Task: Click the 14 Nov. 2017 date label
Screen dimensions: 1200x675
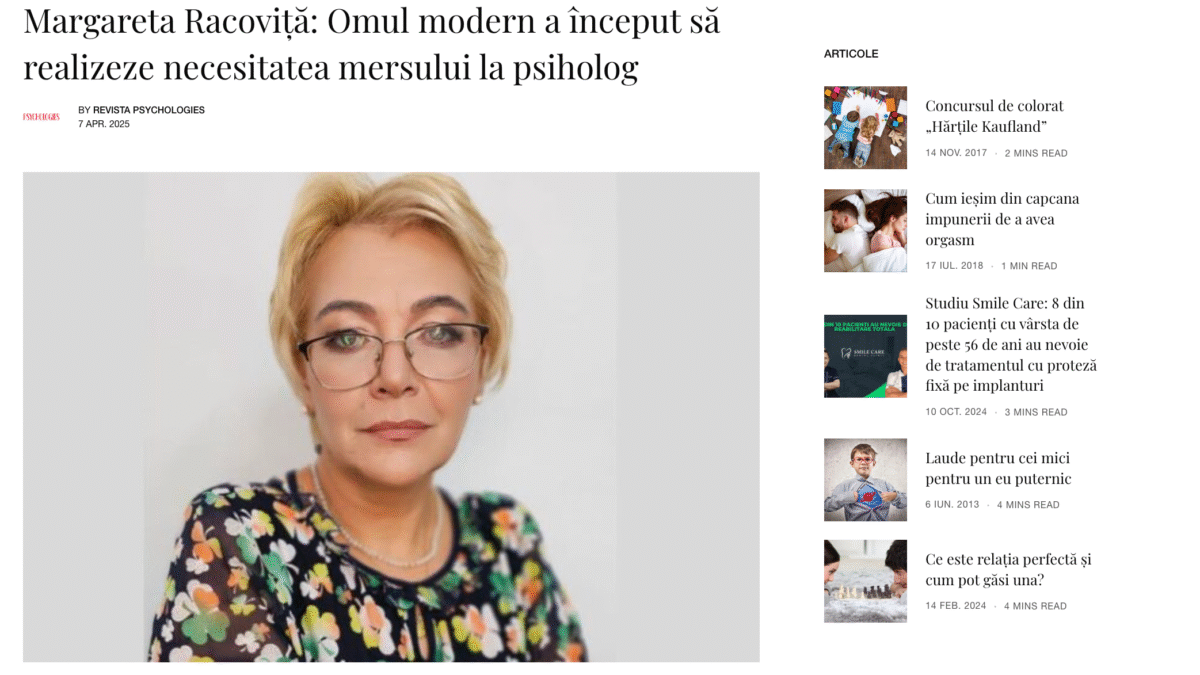Action: [956, 153]
